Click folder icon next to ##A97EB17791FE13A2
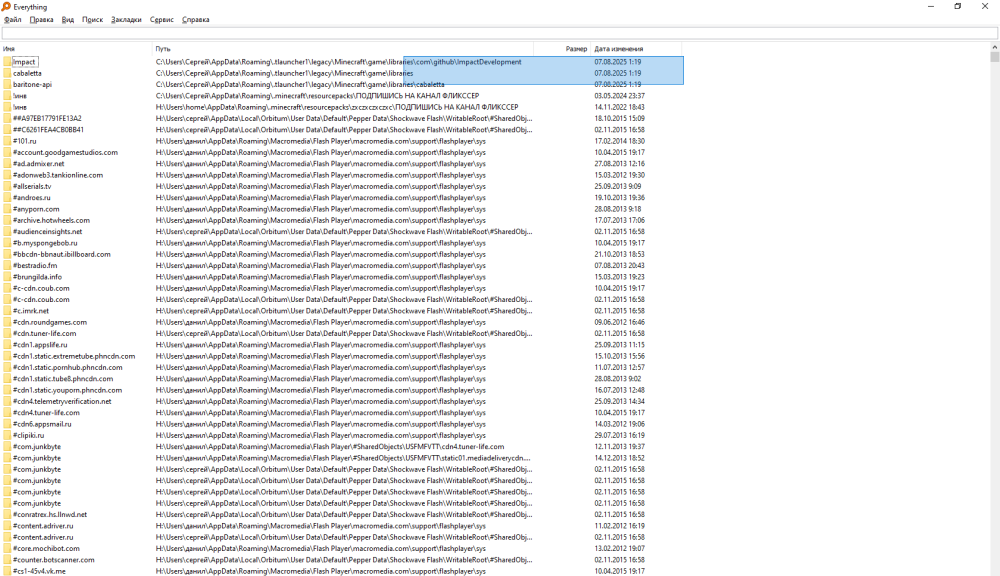This screenshot has height=576, width=1000. 7,119
